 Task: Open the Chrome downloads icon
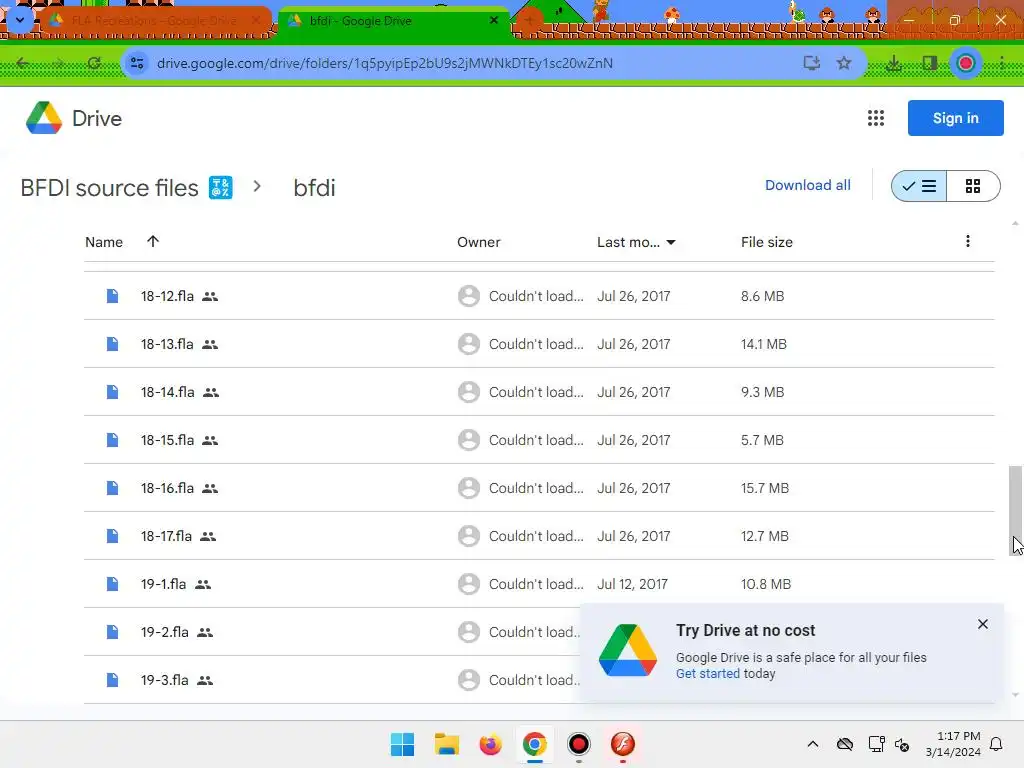(893, 63)
